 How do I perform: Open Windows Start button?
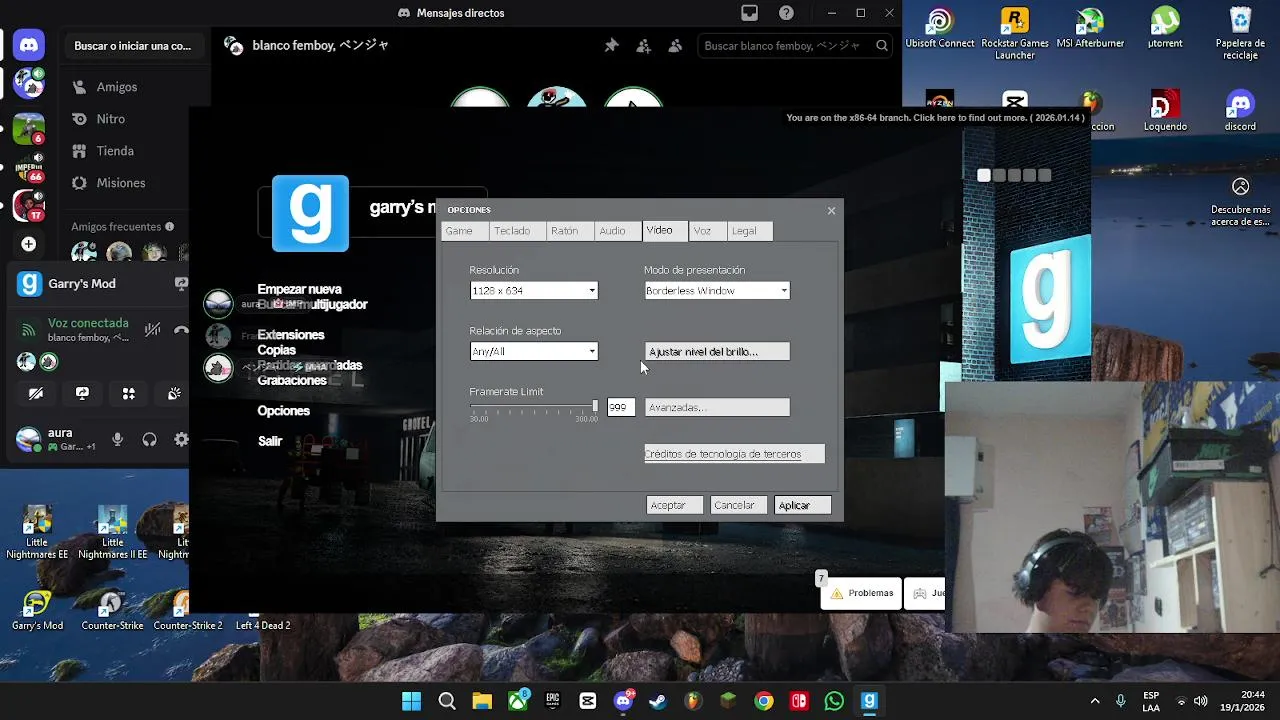411,701
